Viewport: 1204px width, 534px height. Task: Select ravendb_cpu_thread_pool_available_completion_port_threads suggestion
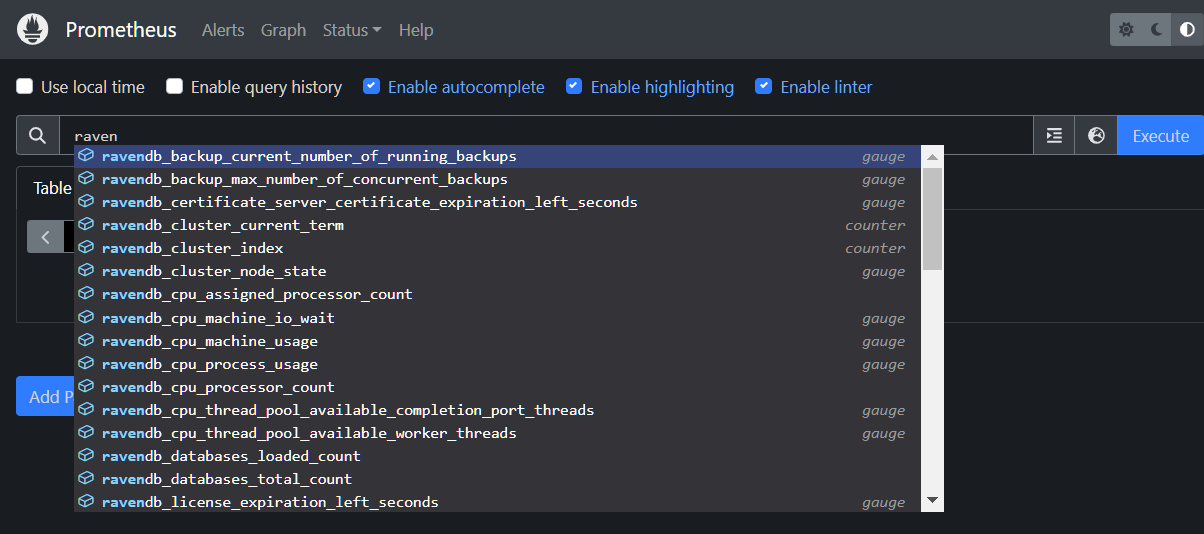pos(498,410)
